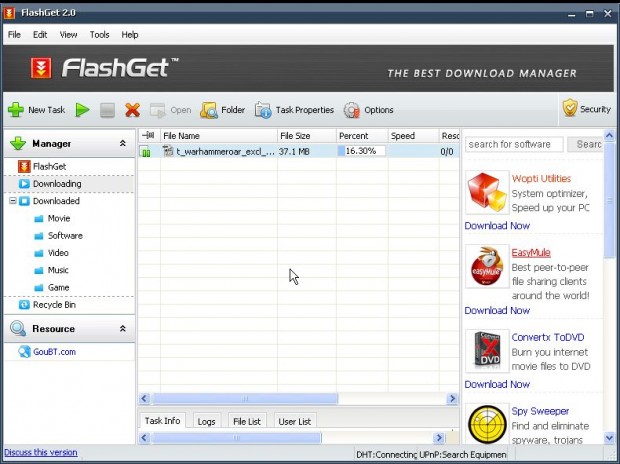Open the Spy Sweeper link
This screenshot has width=620, height=464.
click(x=540, y=411)
